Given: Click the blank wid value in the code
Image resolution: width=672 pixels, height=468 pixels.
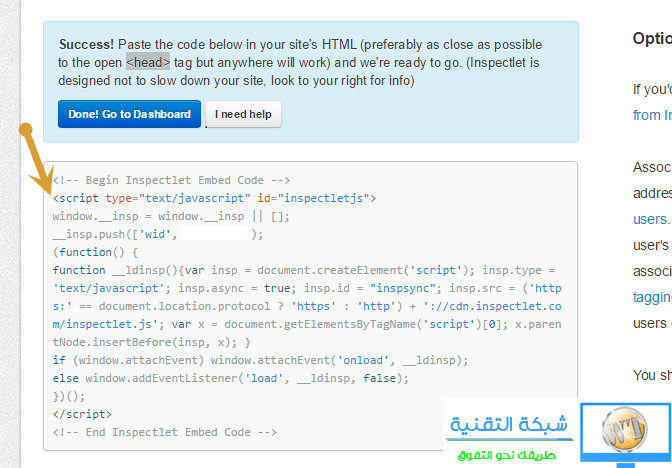Looking at the screenshot, I should [216, 234].
